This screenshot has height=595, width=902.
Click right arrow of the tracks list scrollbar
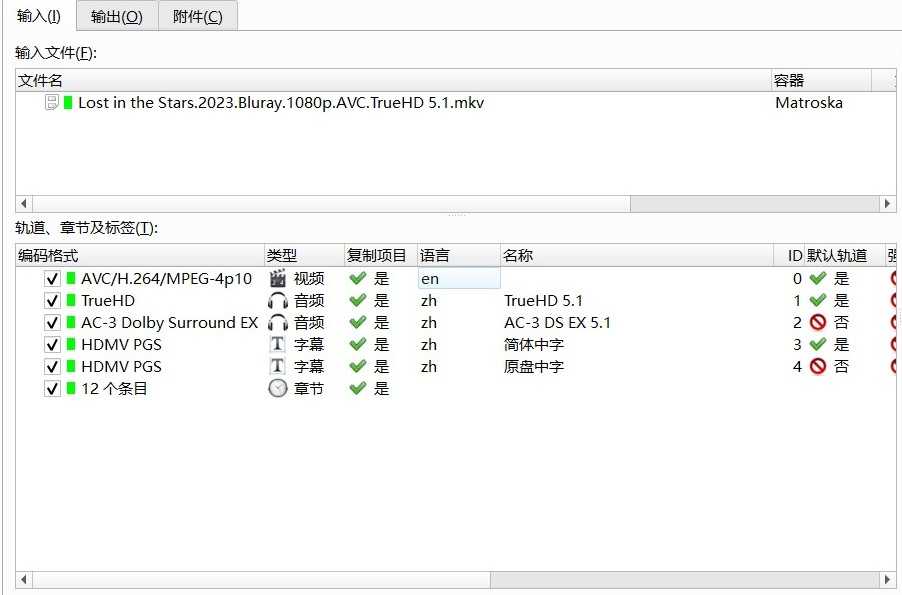[888, 579]
